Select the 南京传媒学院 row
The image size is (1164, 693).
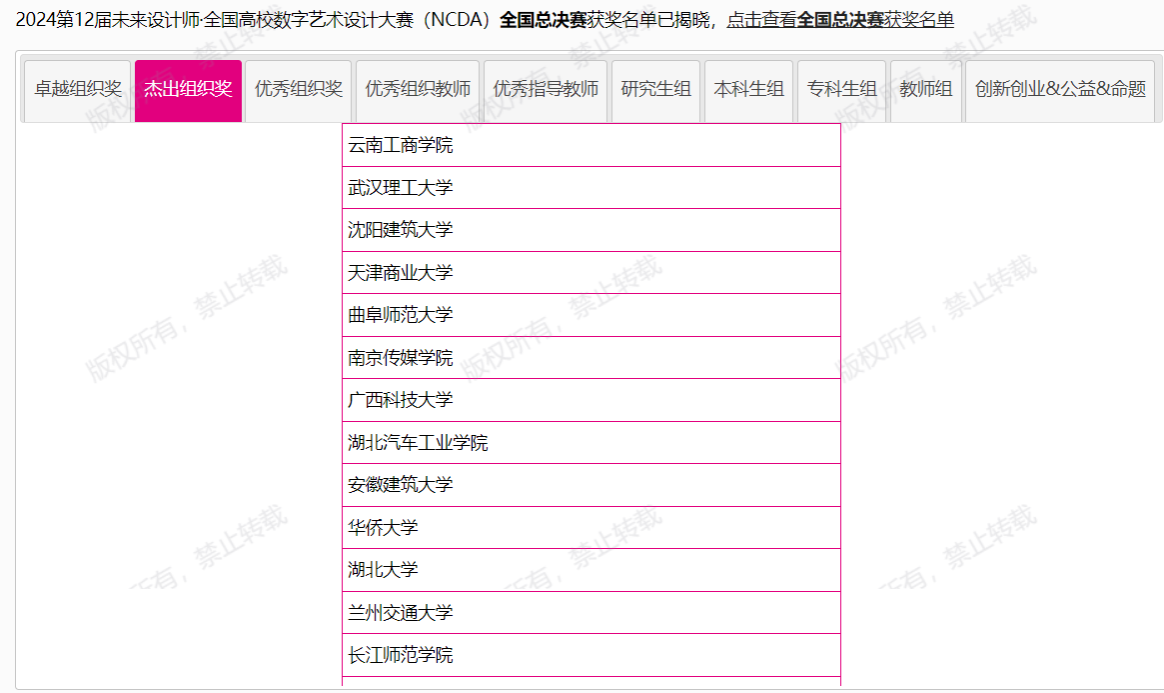coord(400,358)
